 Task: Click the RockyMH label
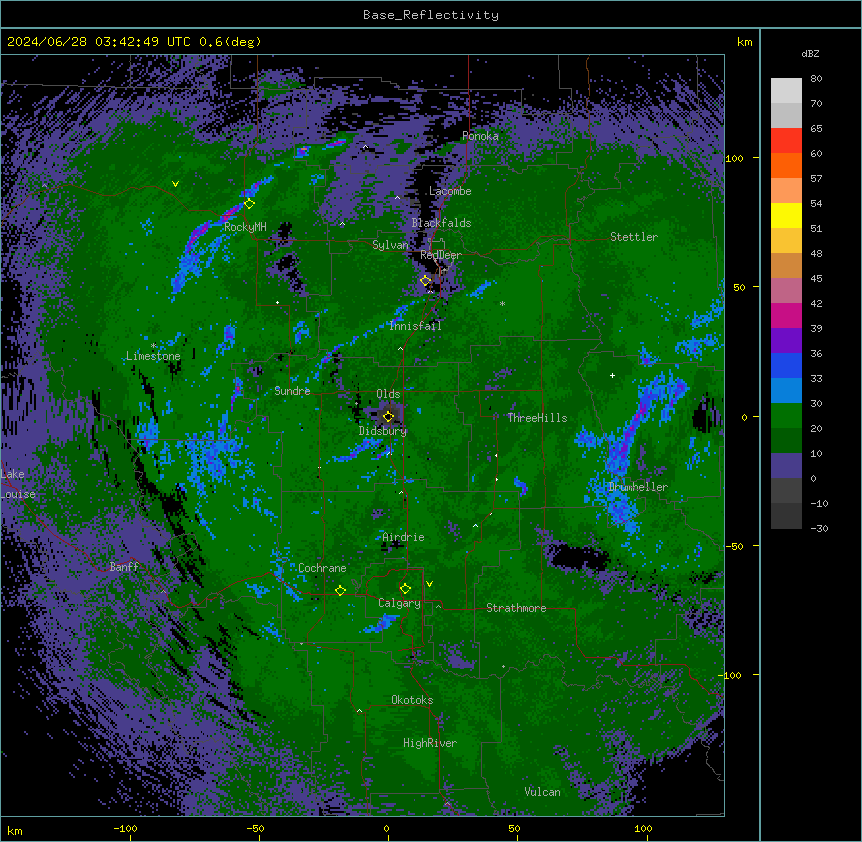click(245, 227)
